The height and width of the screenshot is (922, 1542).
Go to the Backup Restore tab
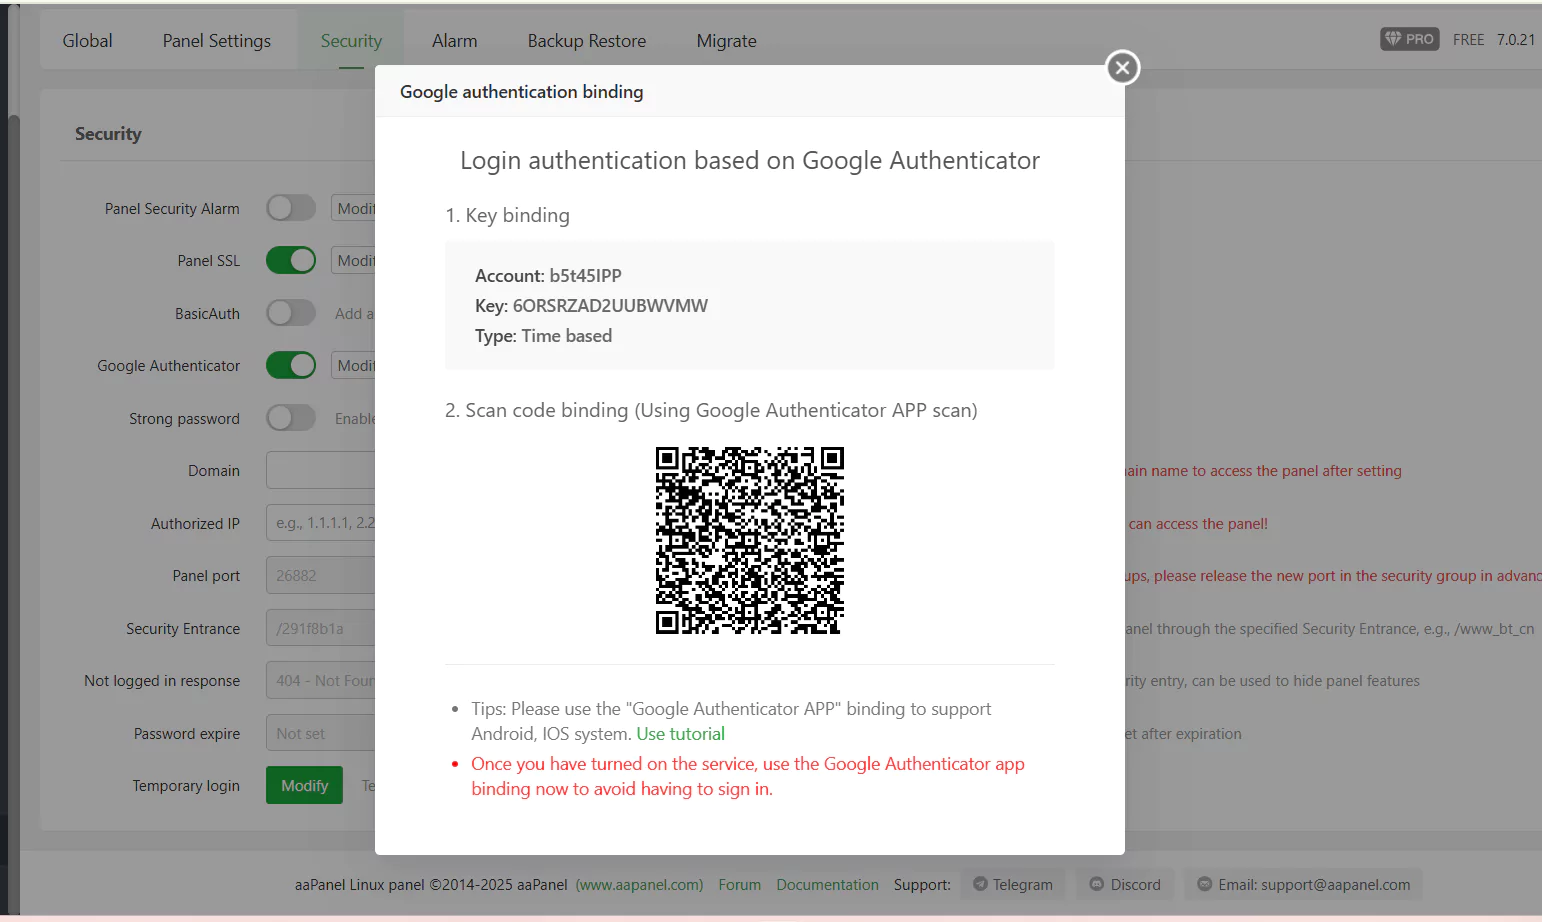[587, 41]
